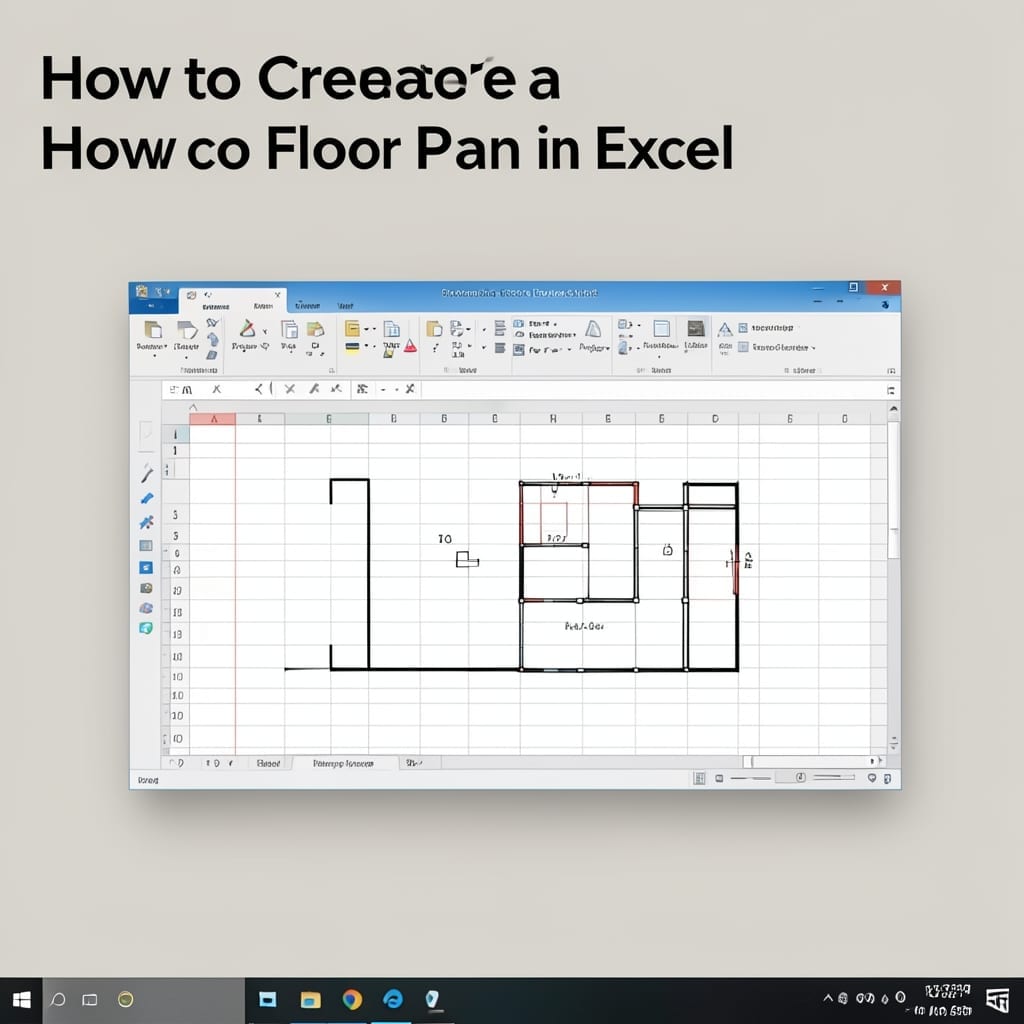Screen dimensions: 1024x1024
Task: Open the dropdown arrow beside yellow fill icon
Action: pos(366,328)
